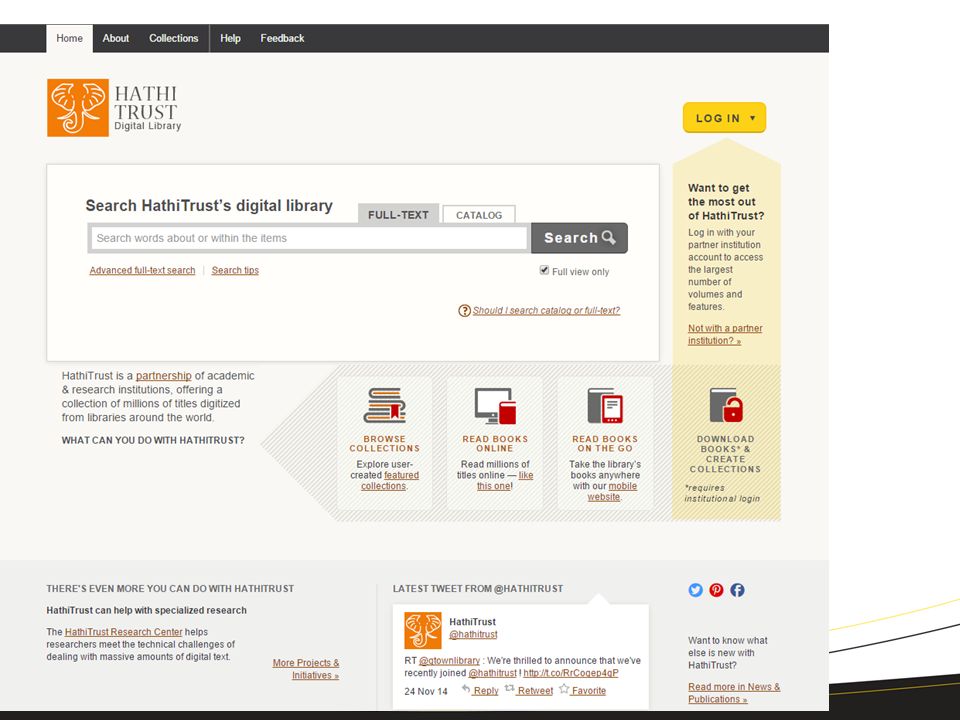The width and height of the screenshot is (960, 720).
Task: Click Download Books & Create Collections heading
Action: tap(726, 454)
